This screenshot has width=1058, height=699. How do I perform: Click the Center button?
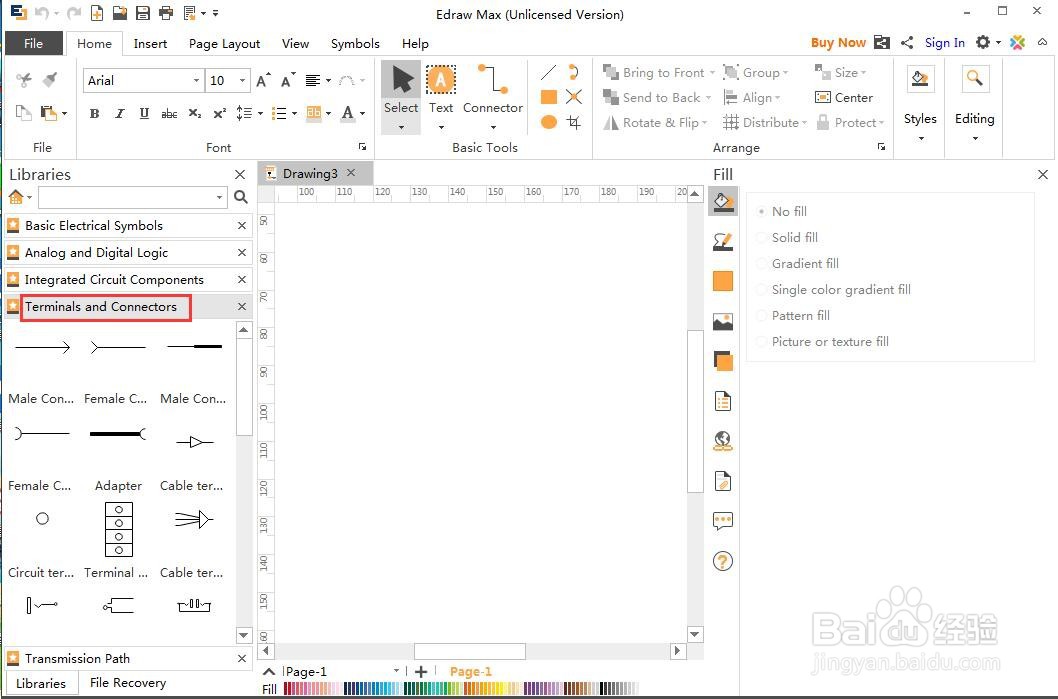pos(843,97)
